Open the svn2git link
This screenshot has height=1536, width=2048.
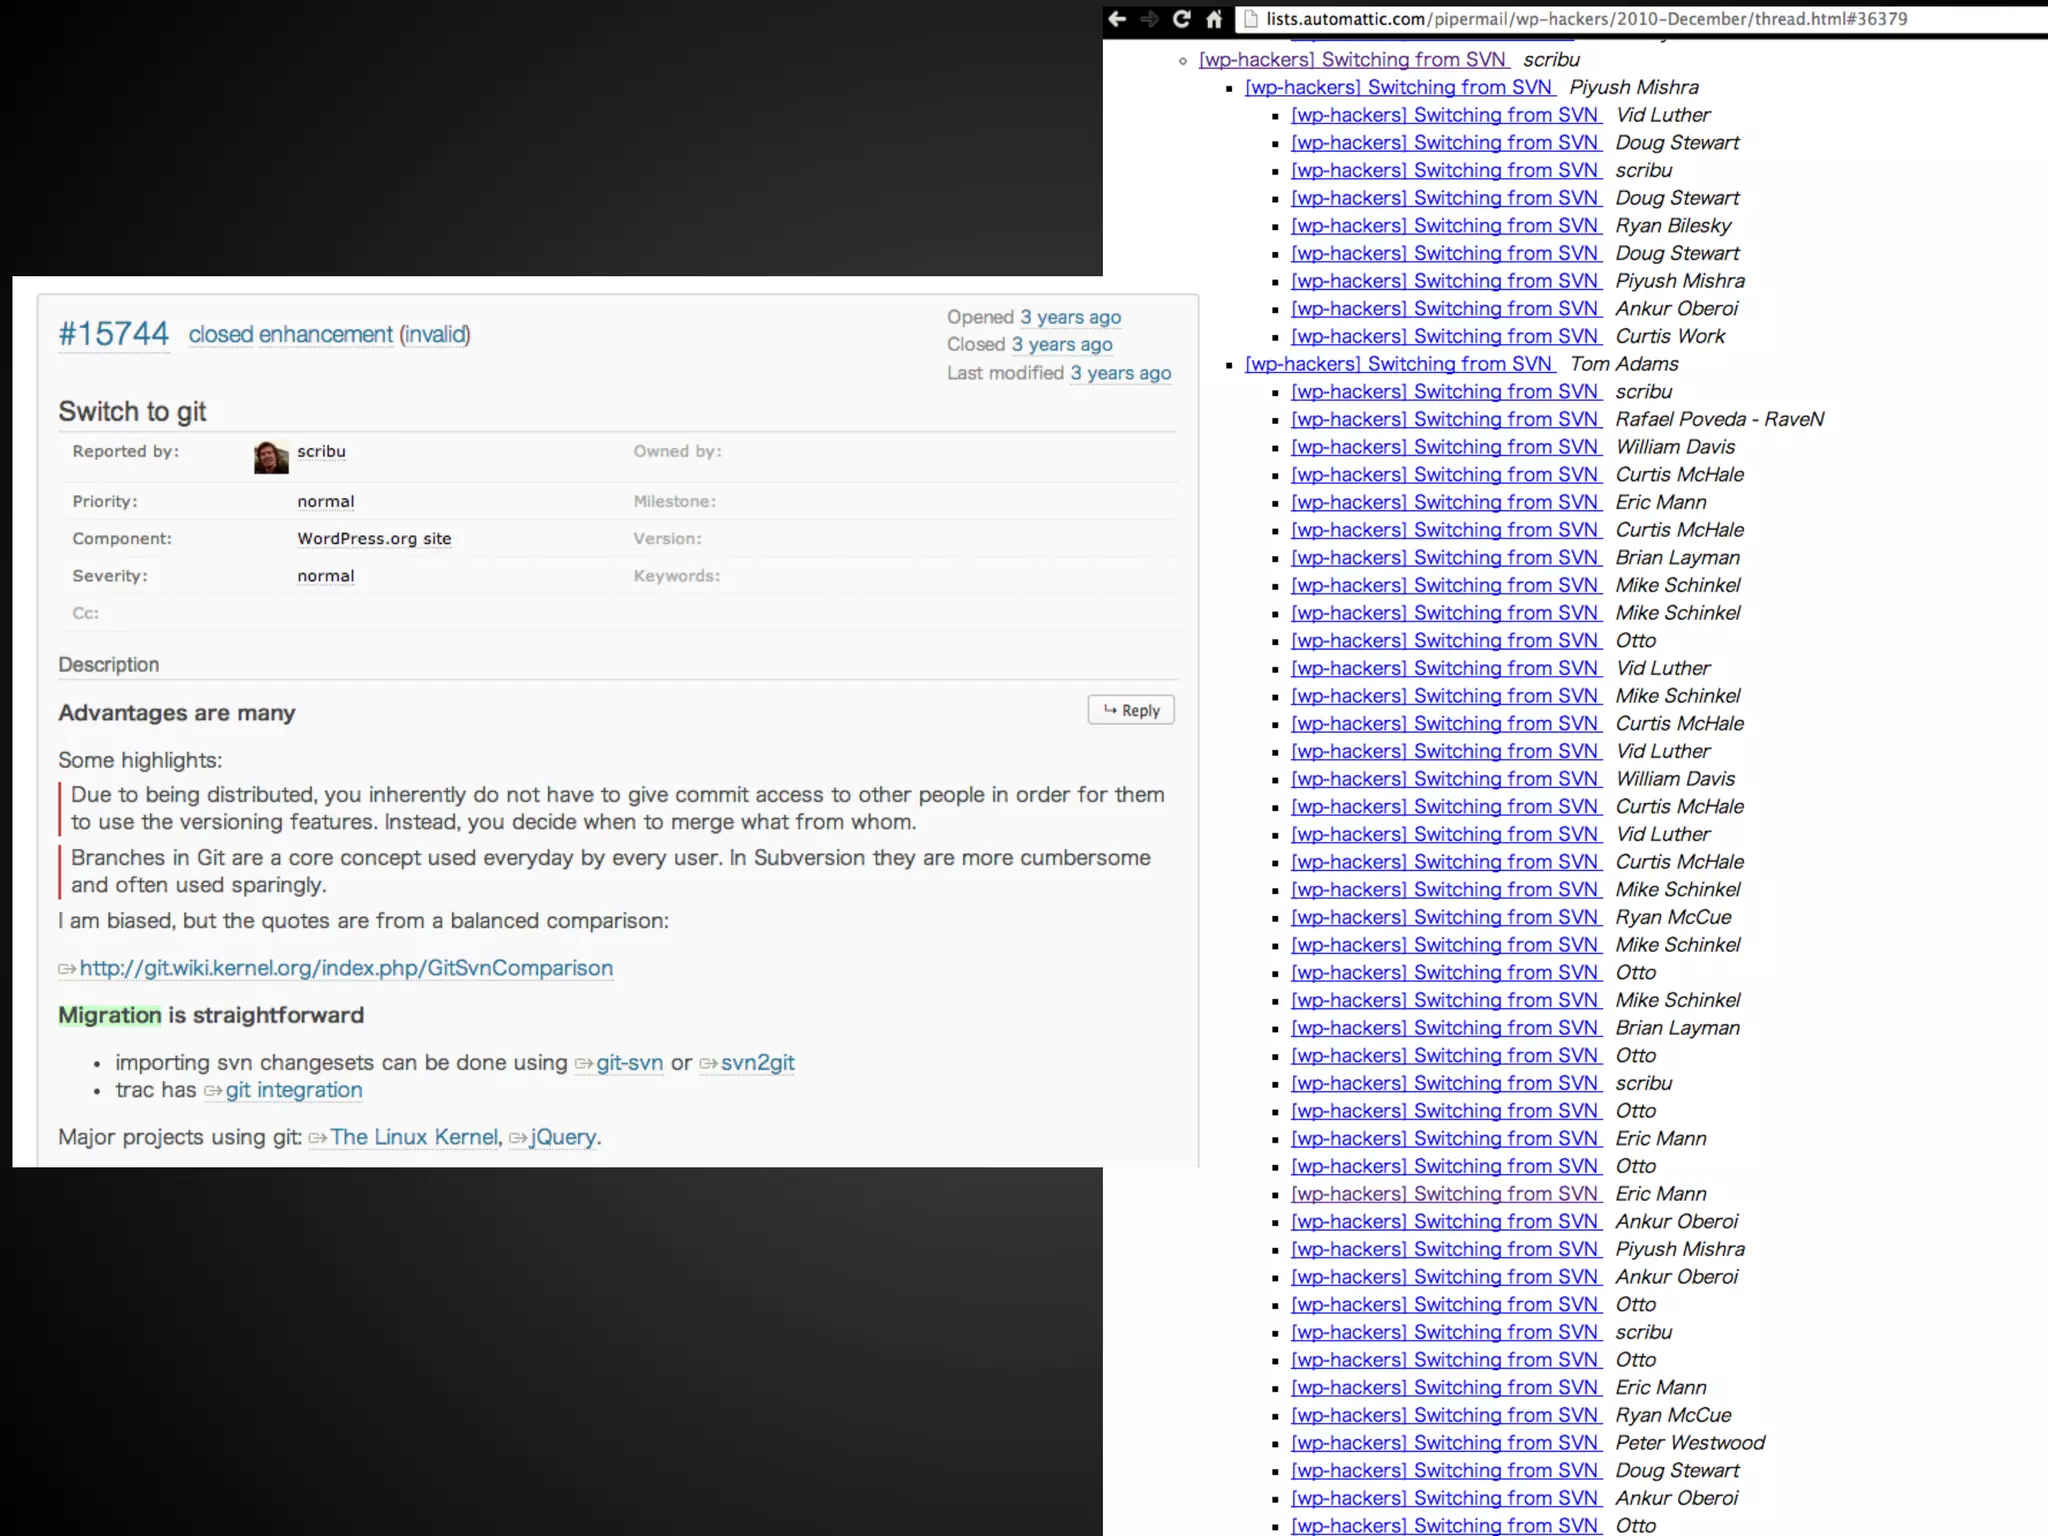click(x=757, y=1063)
